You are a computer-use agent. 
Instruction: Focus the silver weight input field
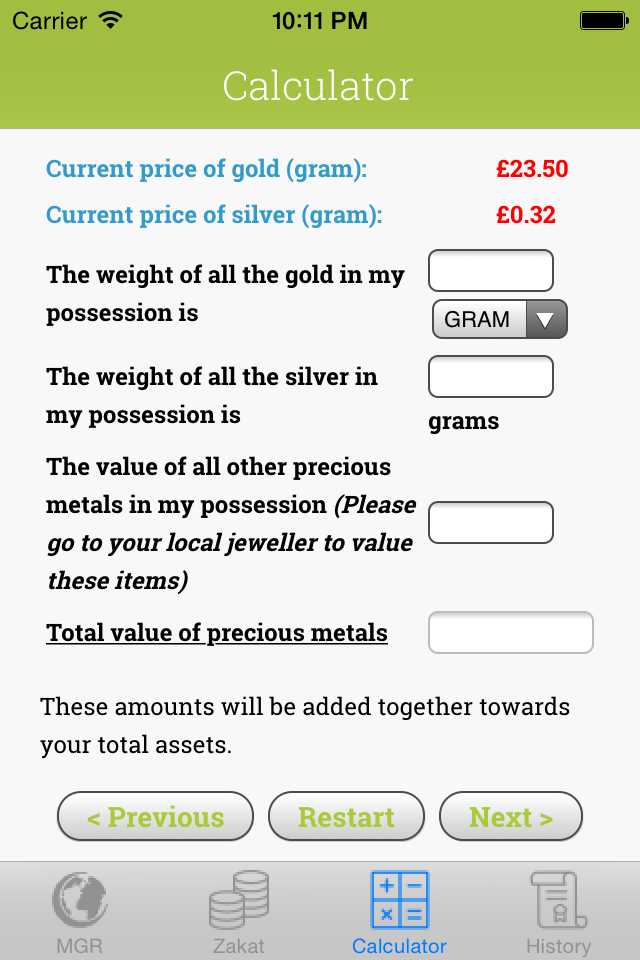(x=490, y=377)
